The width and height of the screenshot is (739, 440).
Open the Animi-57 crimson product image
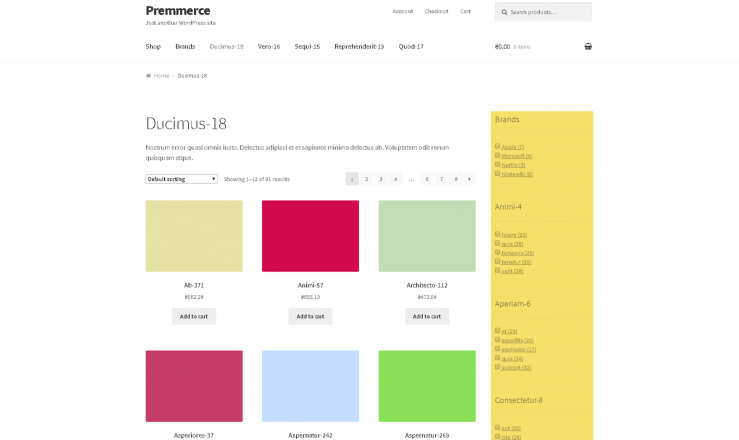(311, 236)
